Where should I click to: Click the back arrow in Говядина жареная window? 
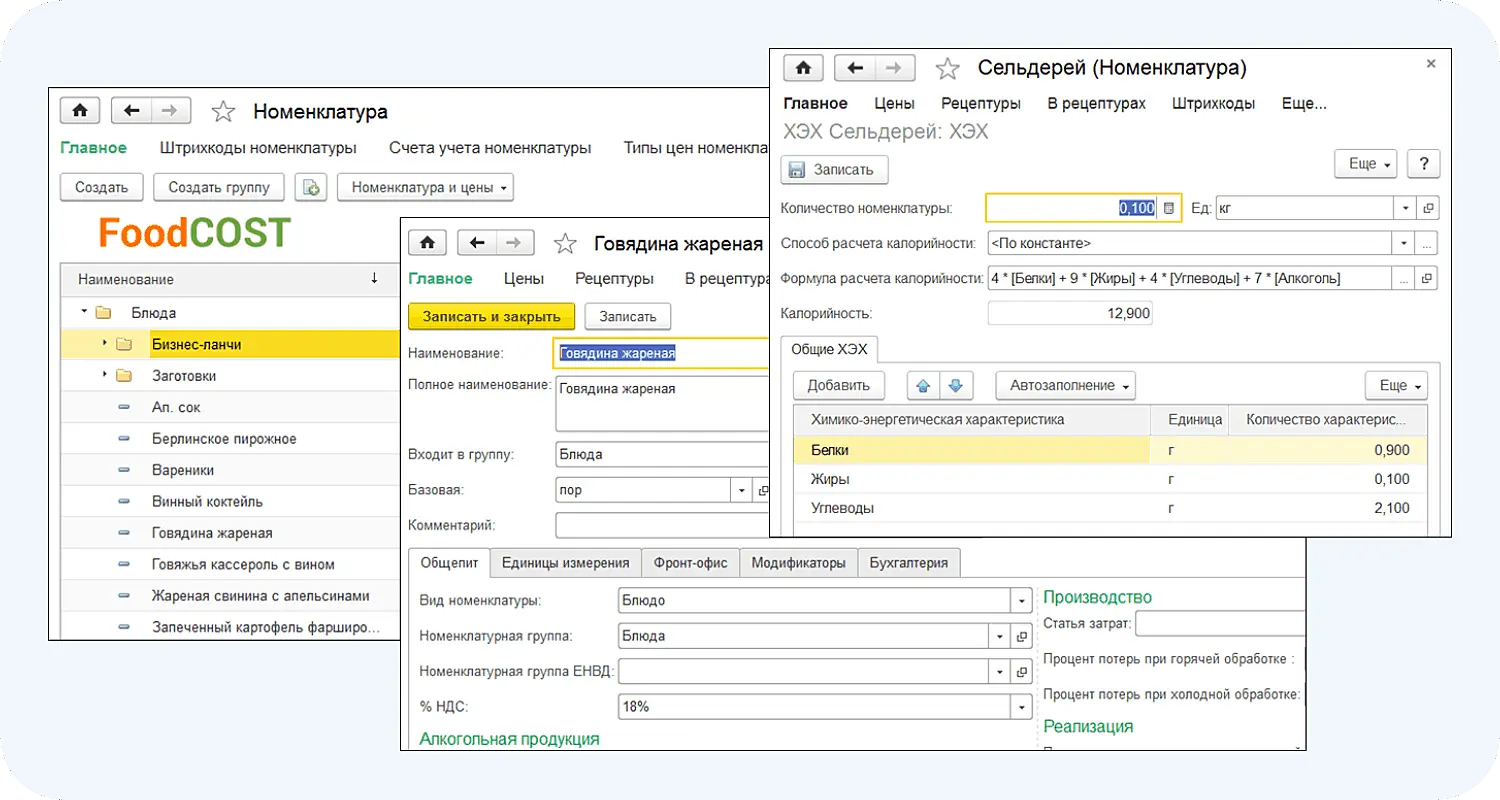[476, 243]
